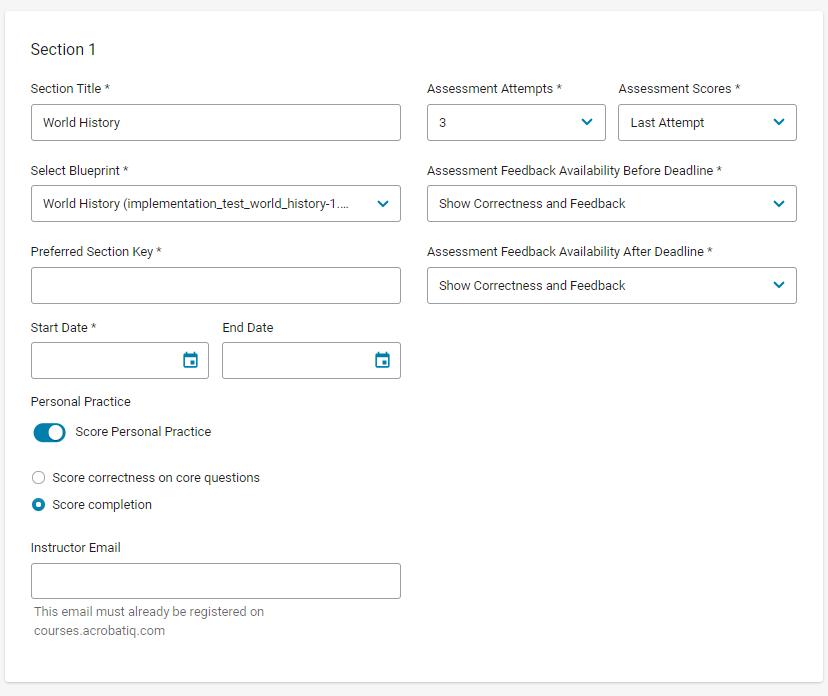Open the Assessment Scores dropdown

[x=707, y=123]
